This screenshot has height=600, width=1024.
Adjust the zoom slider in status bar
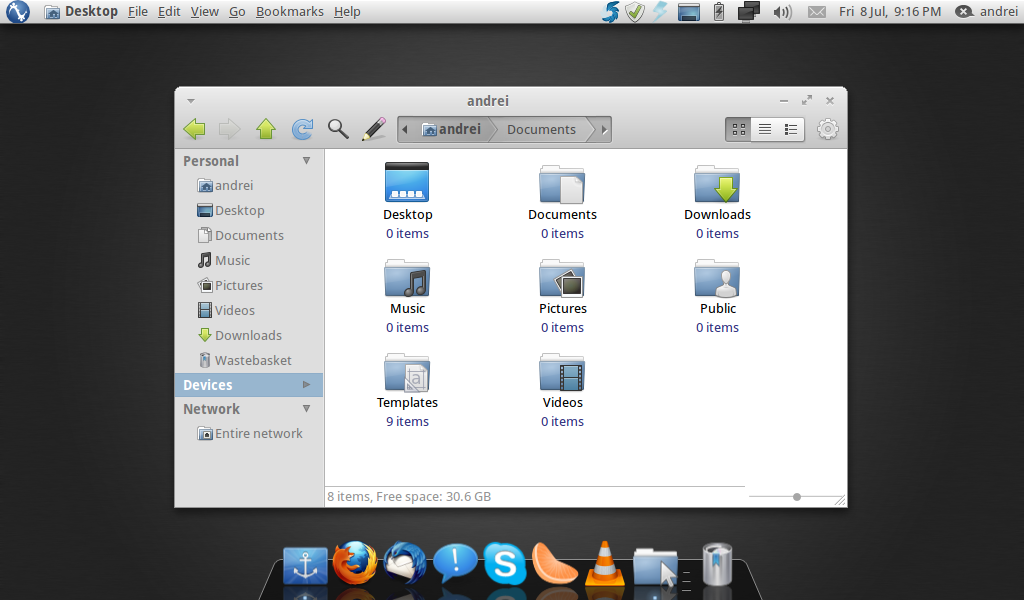797,497
